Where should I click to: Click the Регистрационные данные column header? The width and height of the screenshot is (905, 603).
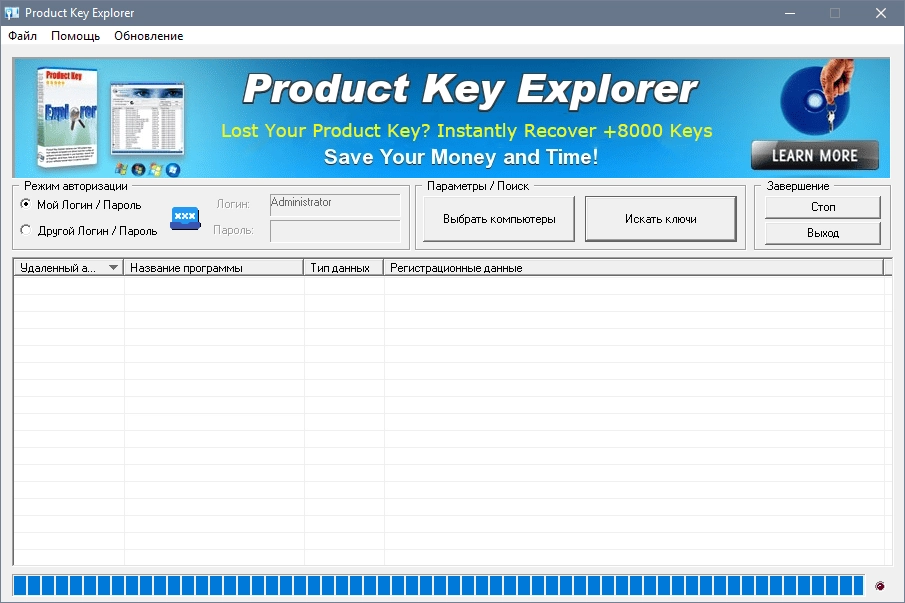coord(634,268)
